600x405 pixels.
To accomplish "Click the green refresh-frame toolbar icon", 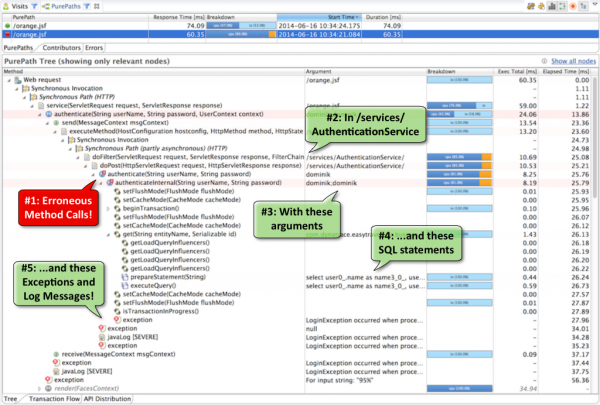I will (562, 6).
